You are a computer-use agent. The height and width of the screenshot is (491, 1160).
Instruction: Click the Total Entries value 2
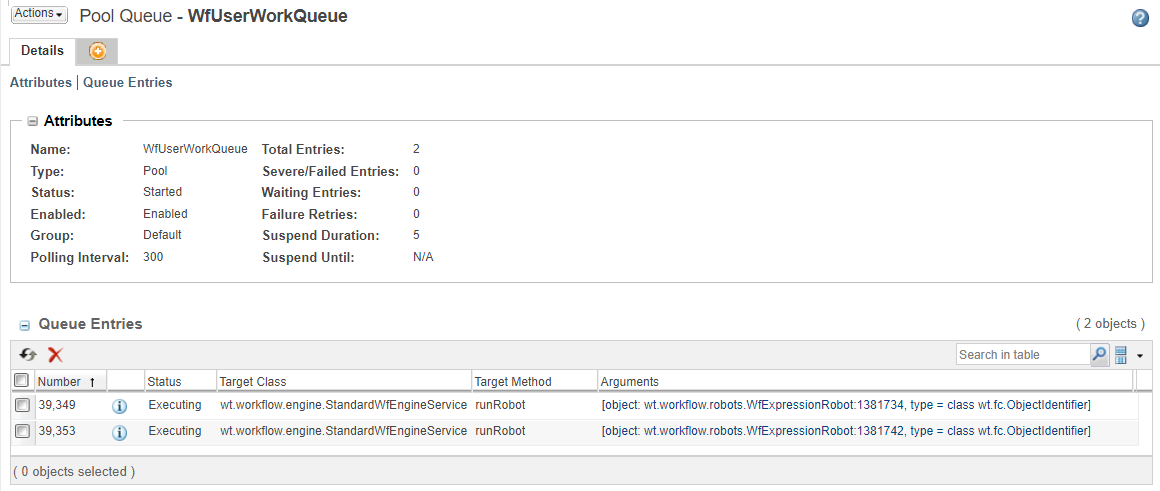[x=417, y=149]
